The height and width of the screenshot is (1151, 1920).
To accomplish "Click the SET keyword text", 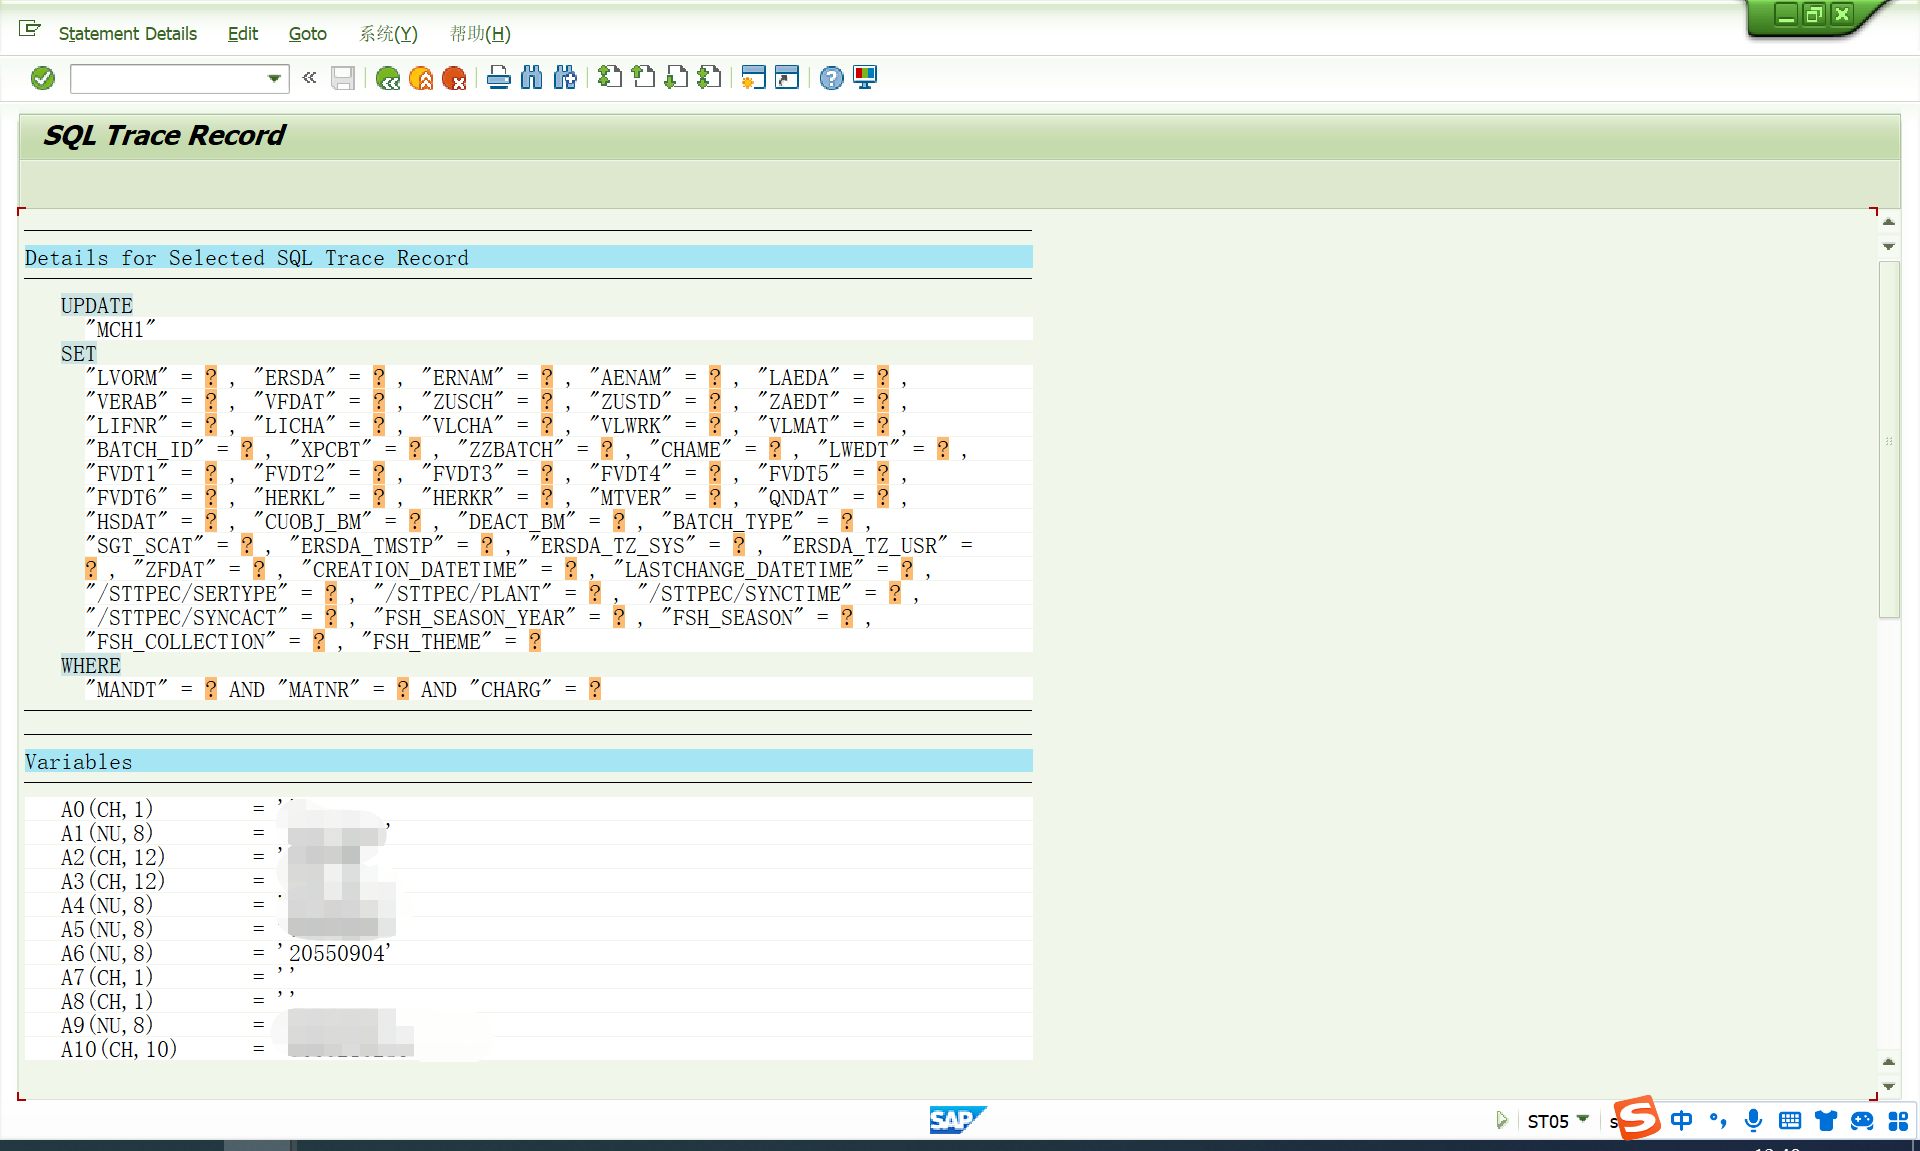I will coord(78,354).
